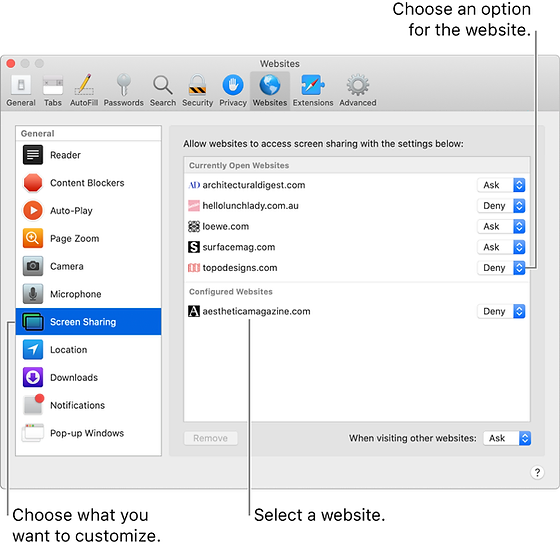560x548 pixels.
Task: Open the Ask dropdown for architecturaldigest.com
Action: tap(501, 185)
